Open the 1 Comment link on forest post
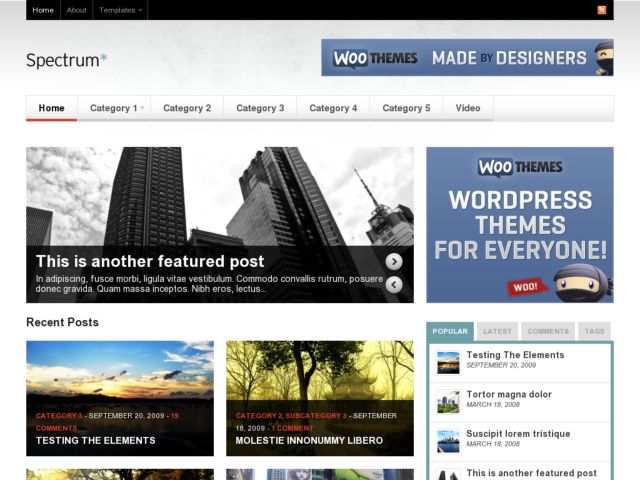The image size is (640, 480). coord(292,428)
